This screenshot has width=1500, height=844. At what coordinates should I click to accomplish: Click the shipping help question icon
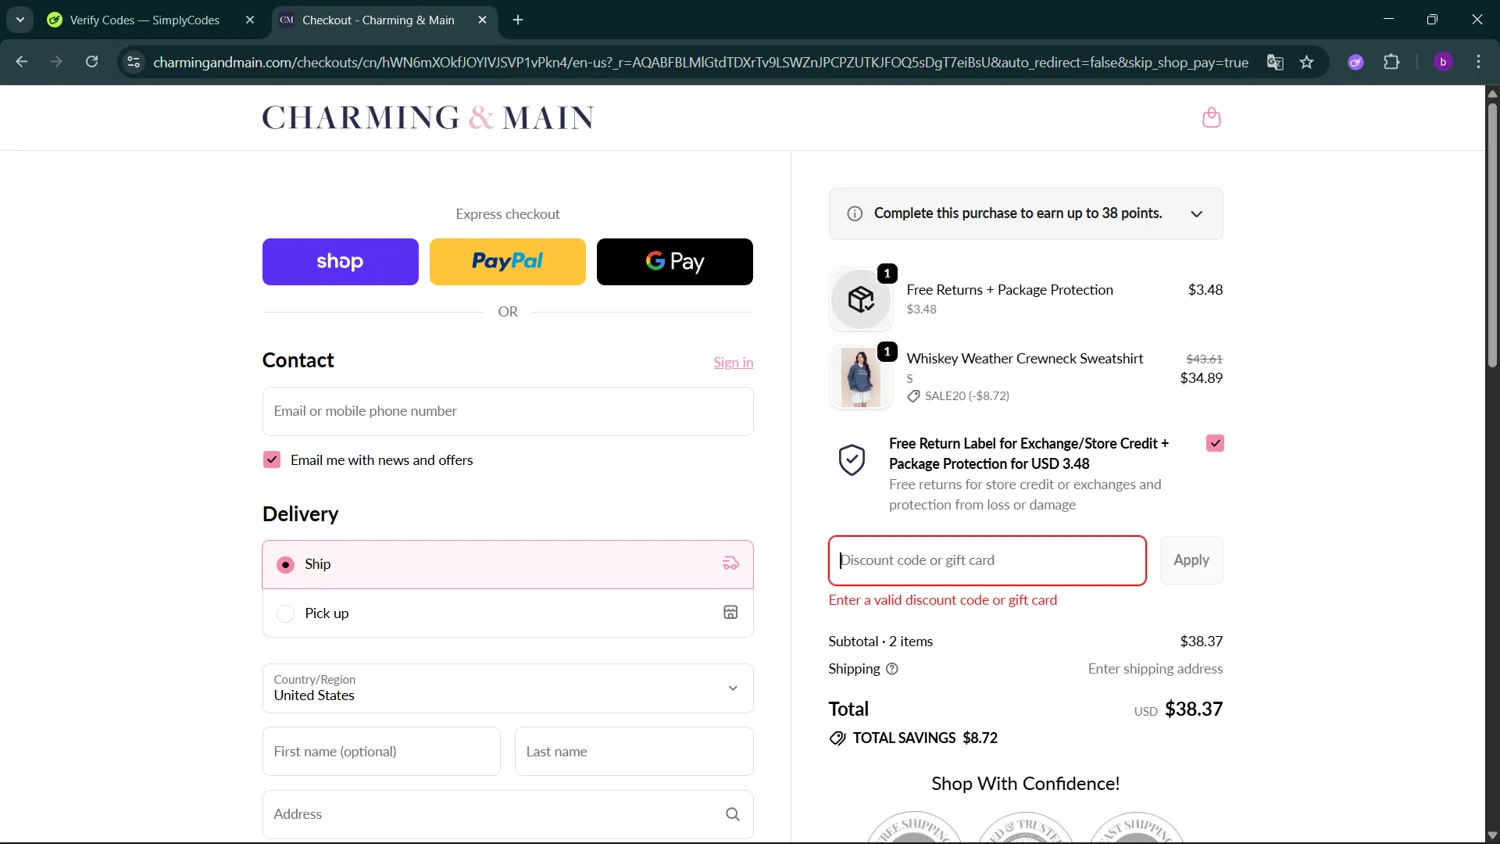coord(892,669)
